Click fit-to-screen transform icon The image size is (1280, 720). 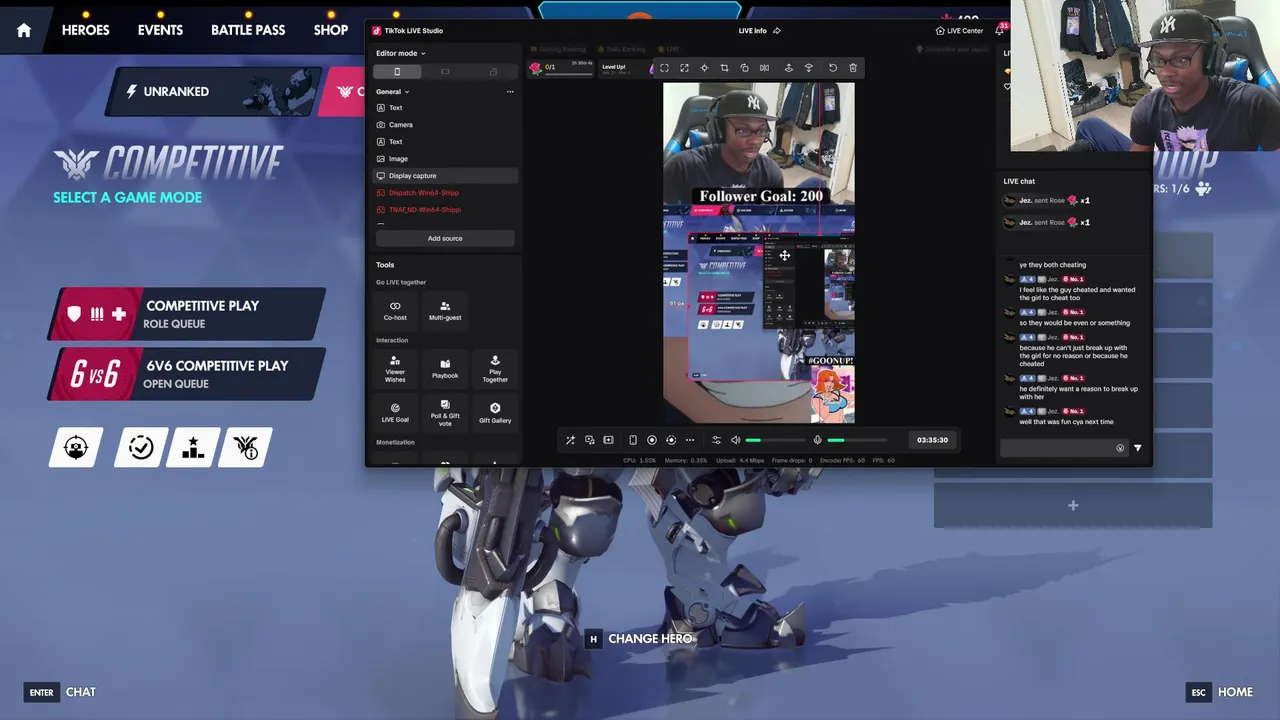pyautogui.click(x=664, y=68)
